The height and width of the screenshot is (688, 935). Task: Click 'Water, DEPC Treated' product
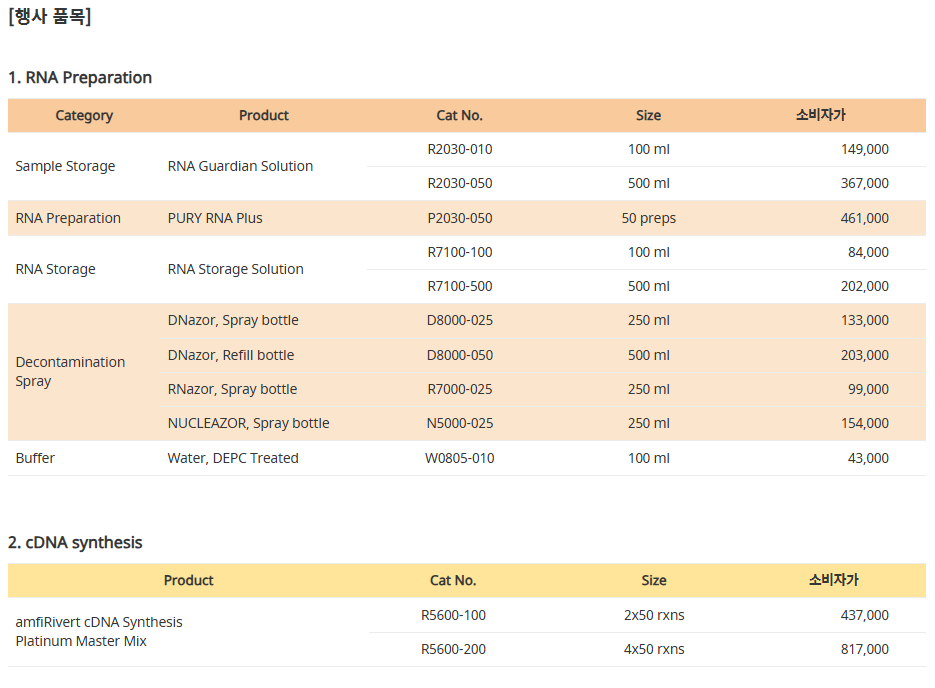tap(233, 458)
